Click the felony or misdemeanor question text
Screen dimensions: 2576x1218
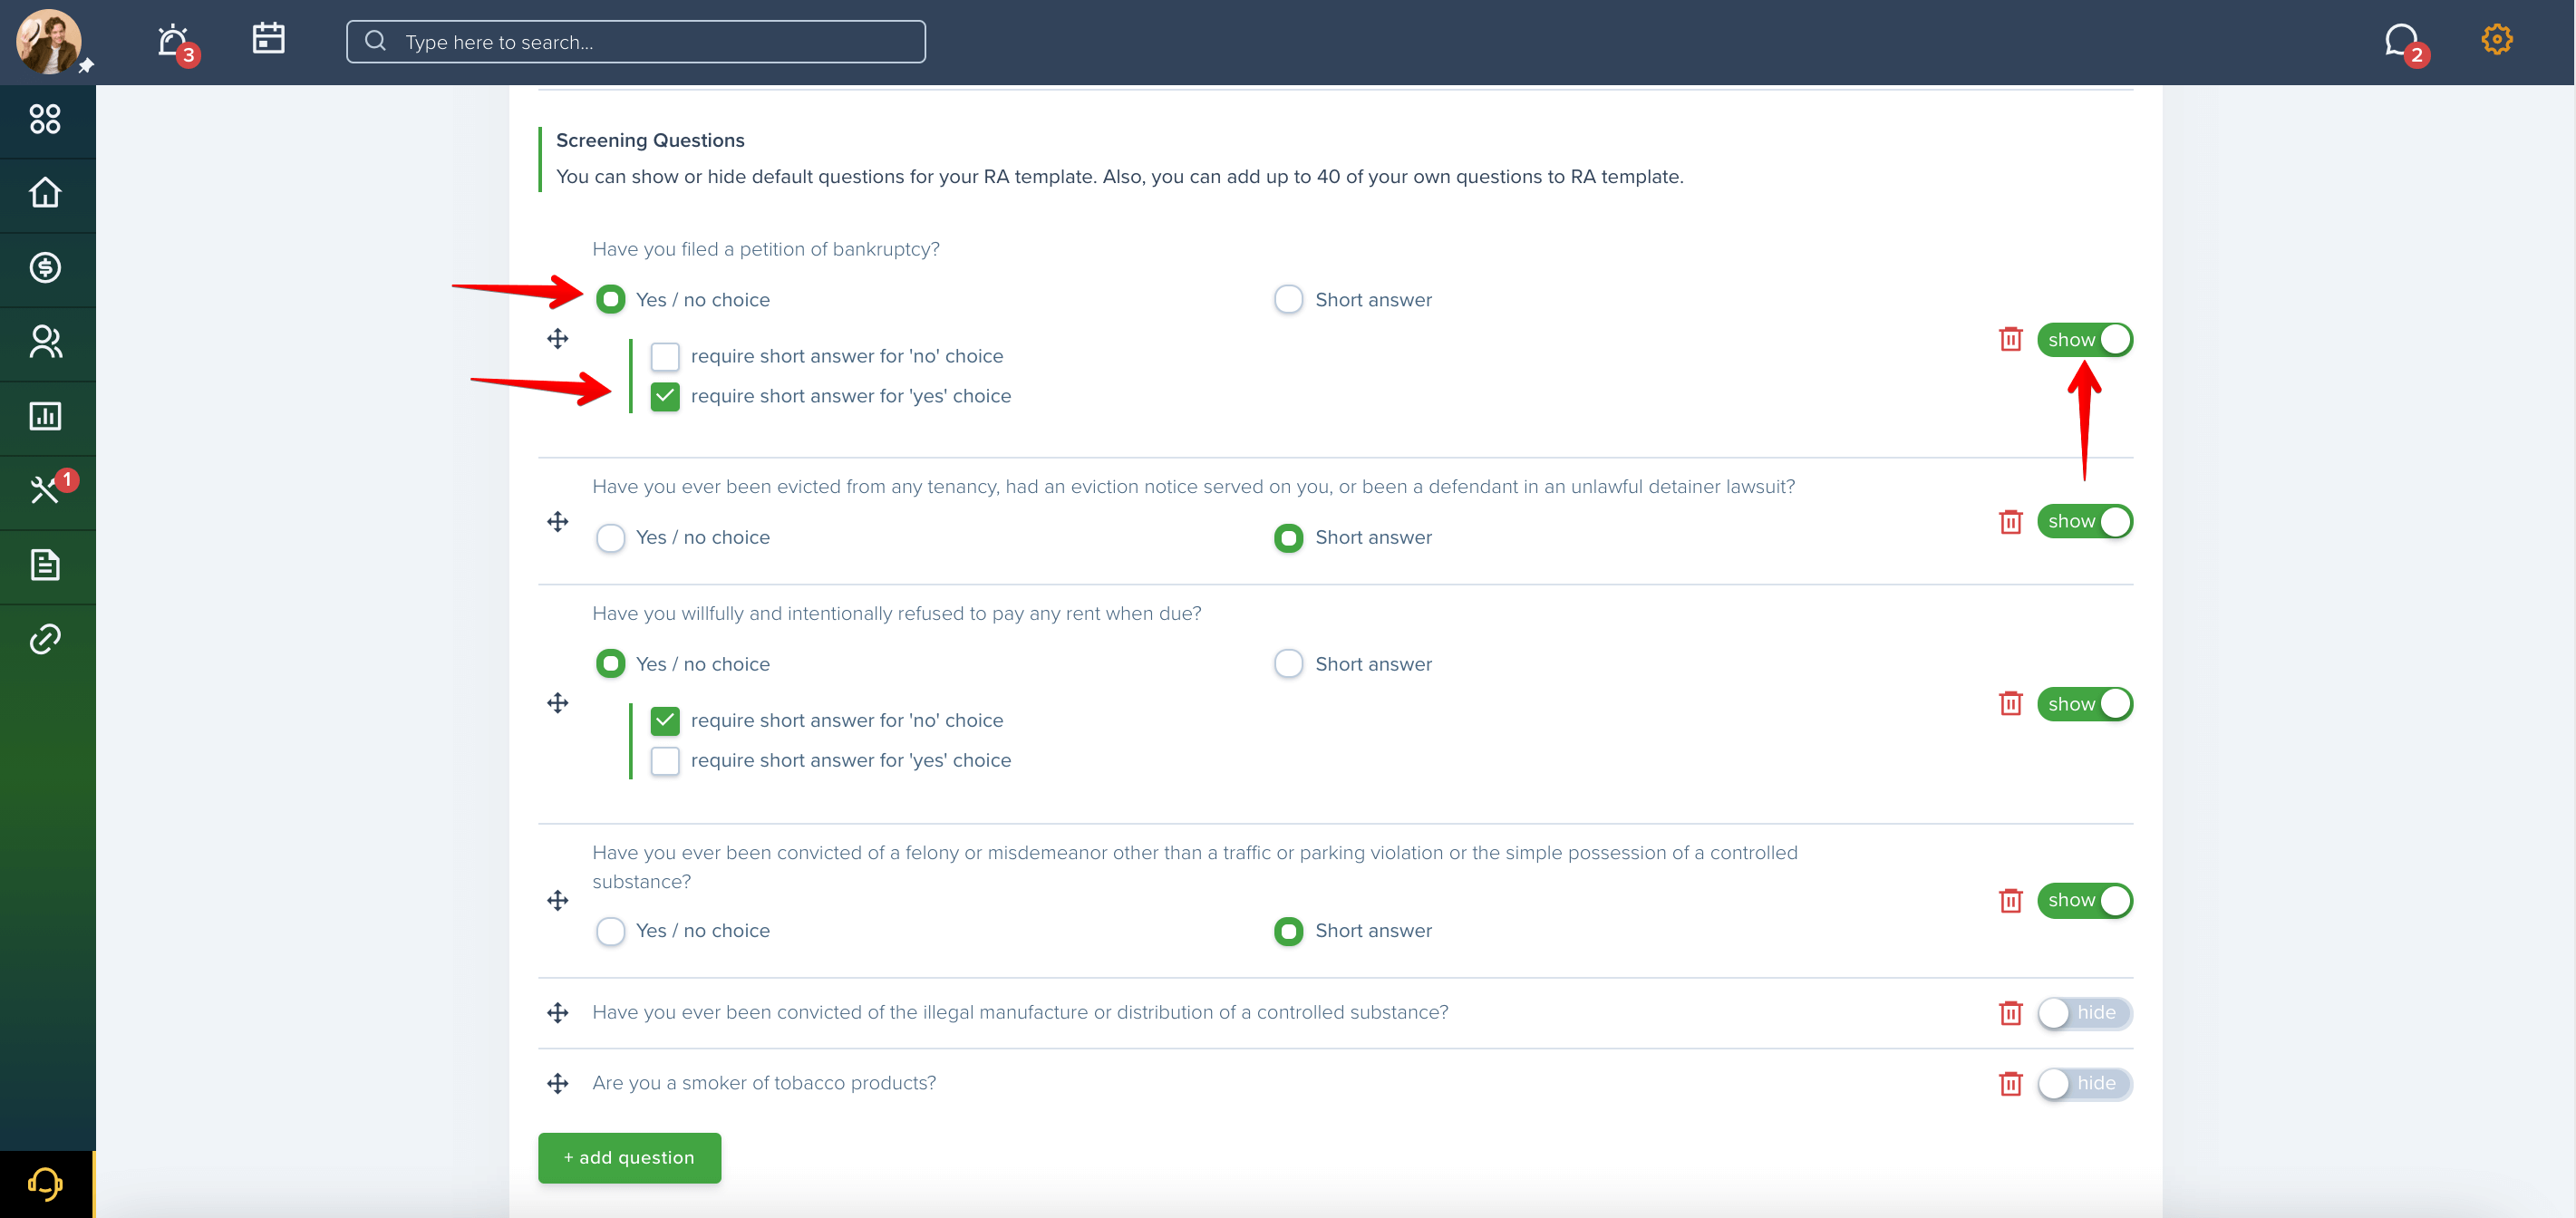[x=1195, y=867]
